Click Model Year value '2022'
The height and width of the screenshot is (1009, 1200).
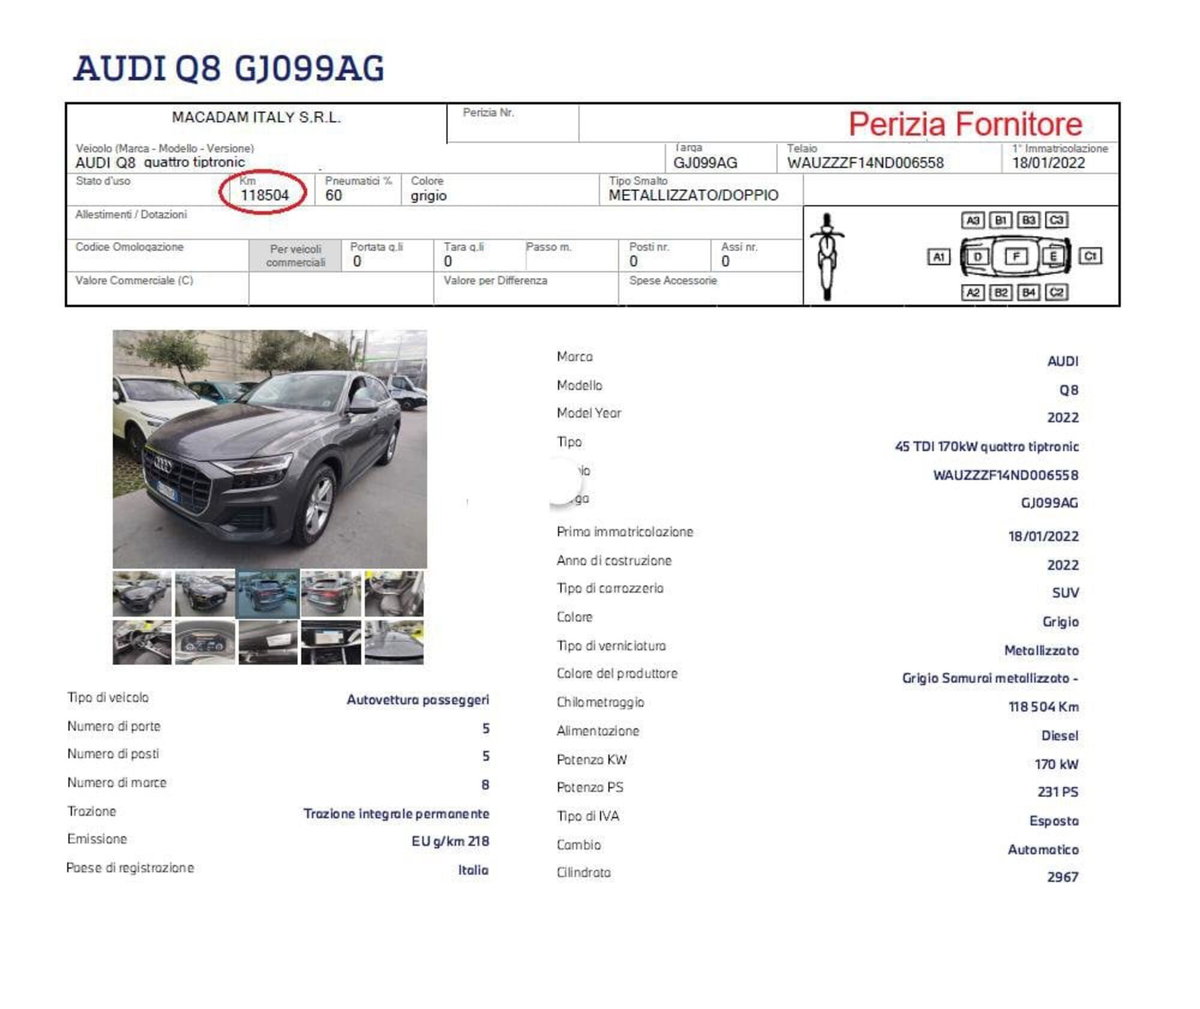click(x=1063, y=418)
